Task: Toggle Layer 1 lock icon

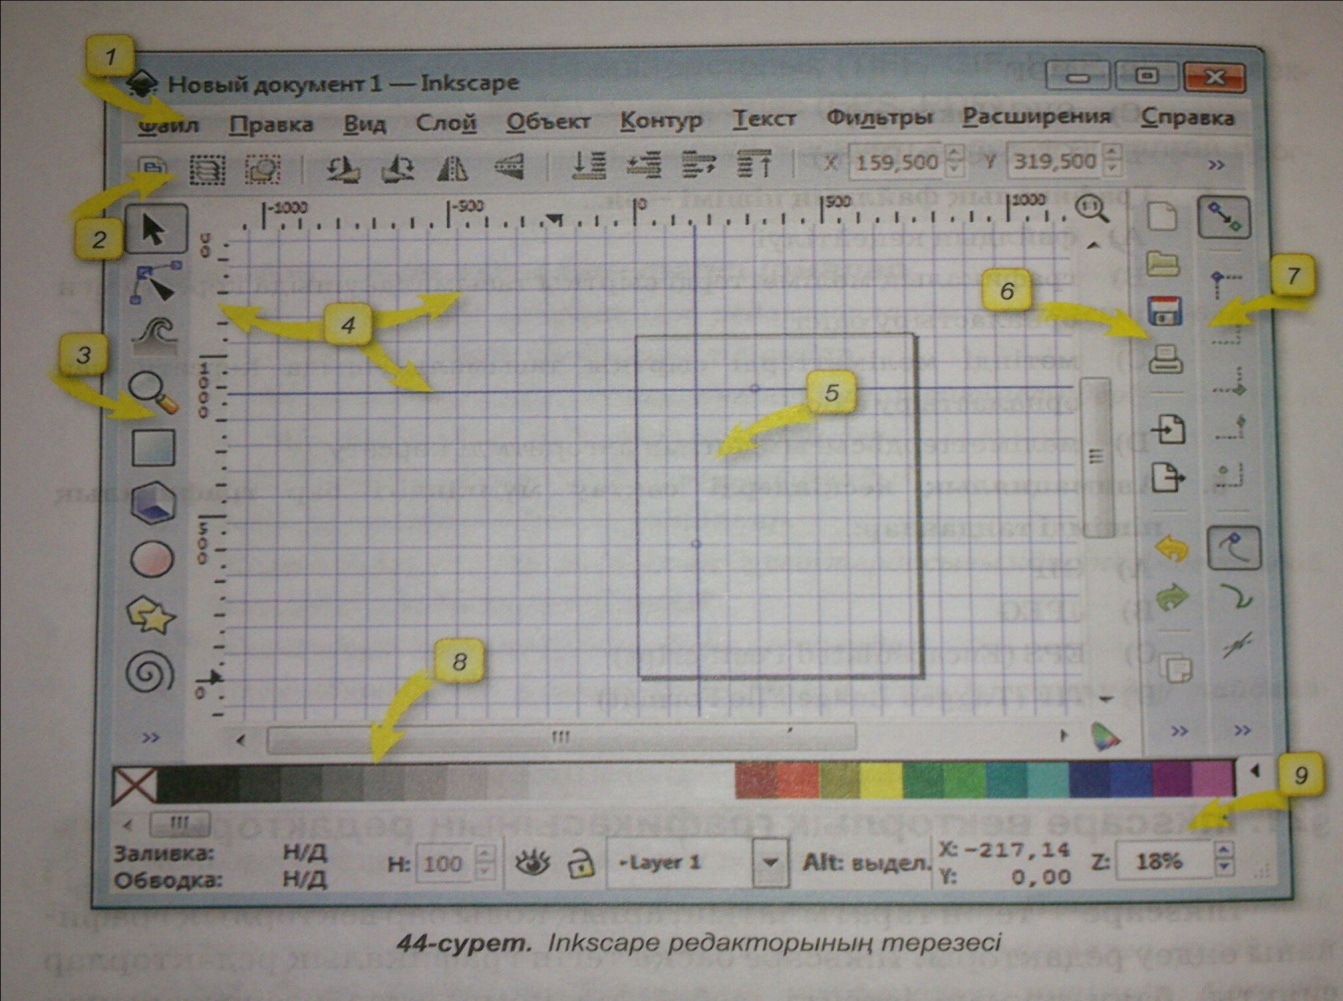Action: [x=580, y=863]
